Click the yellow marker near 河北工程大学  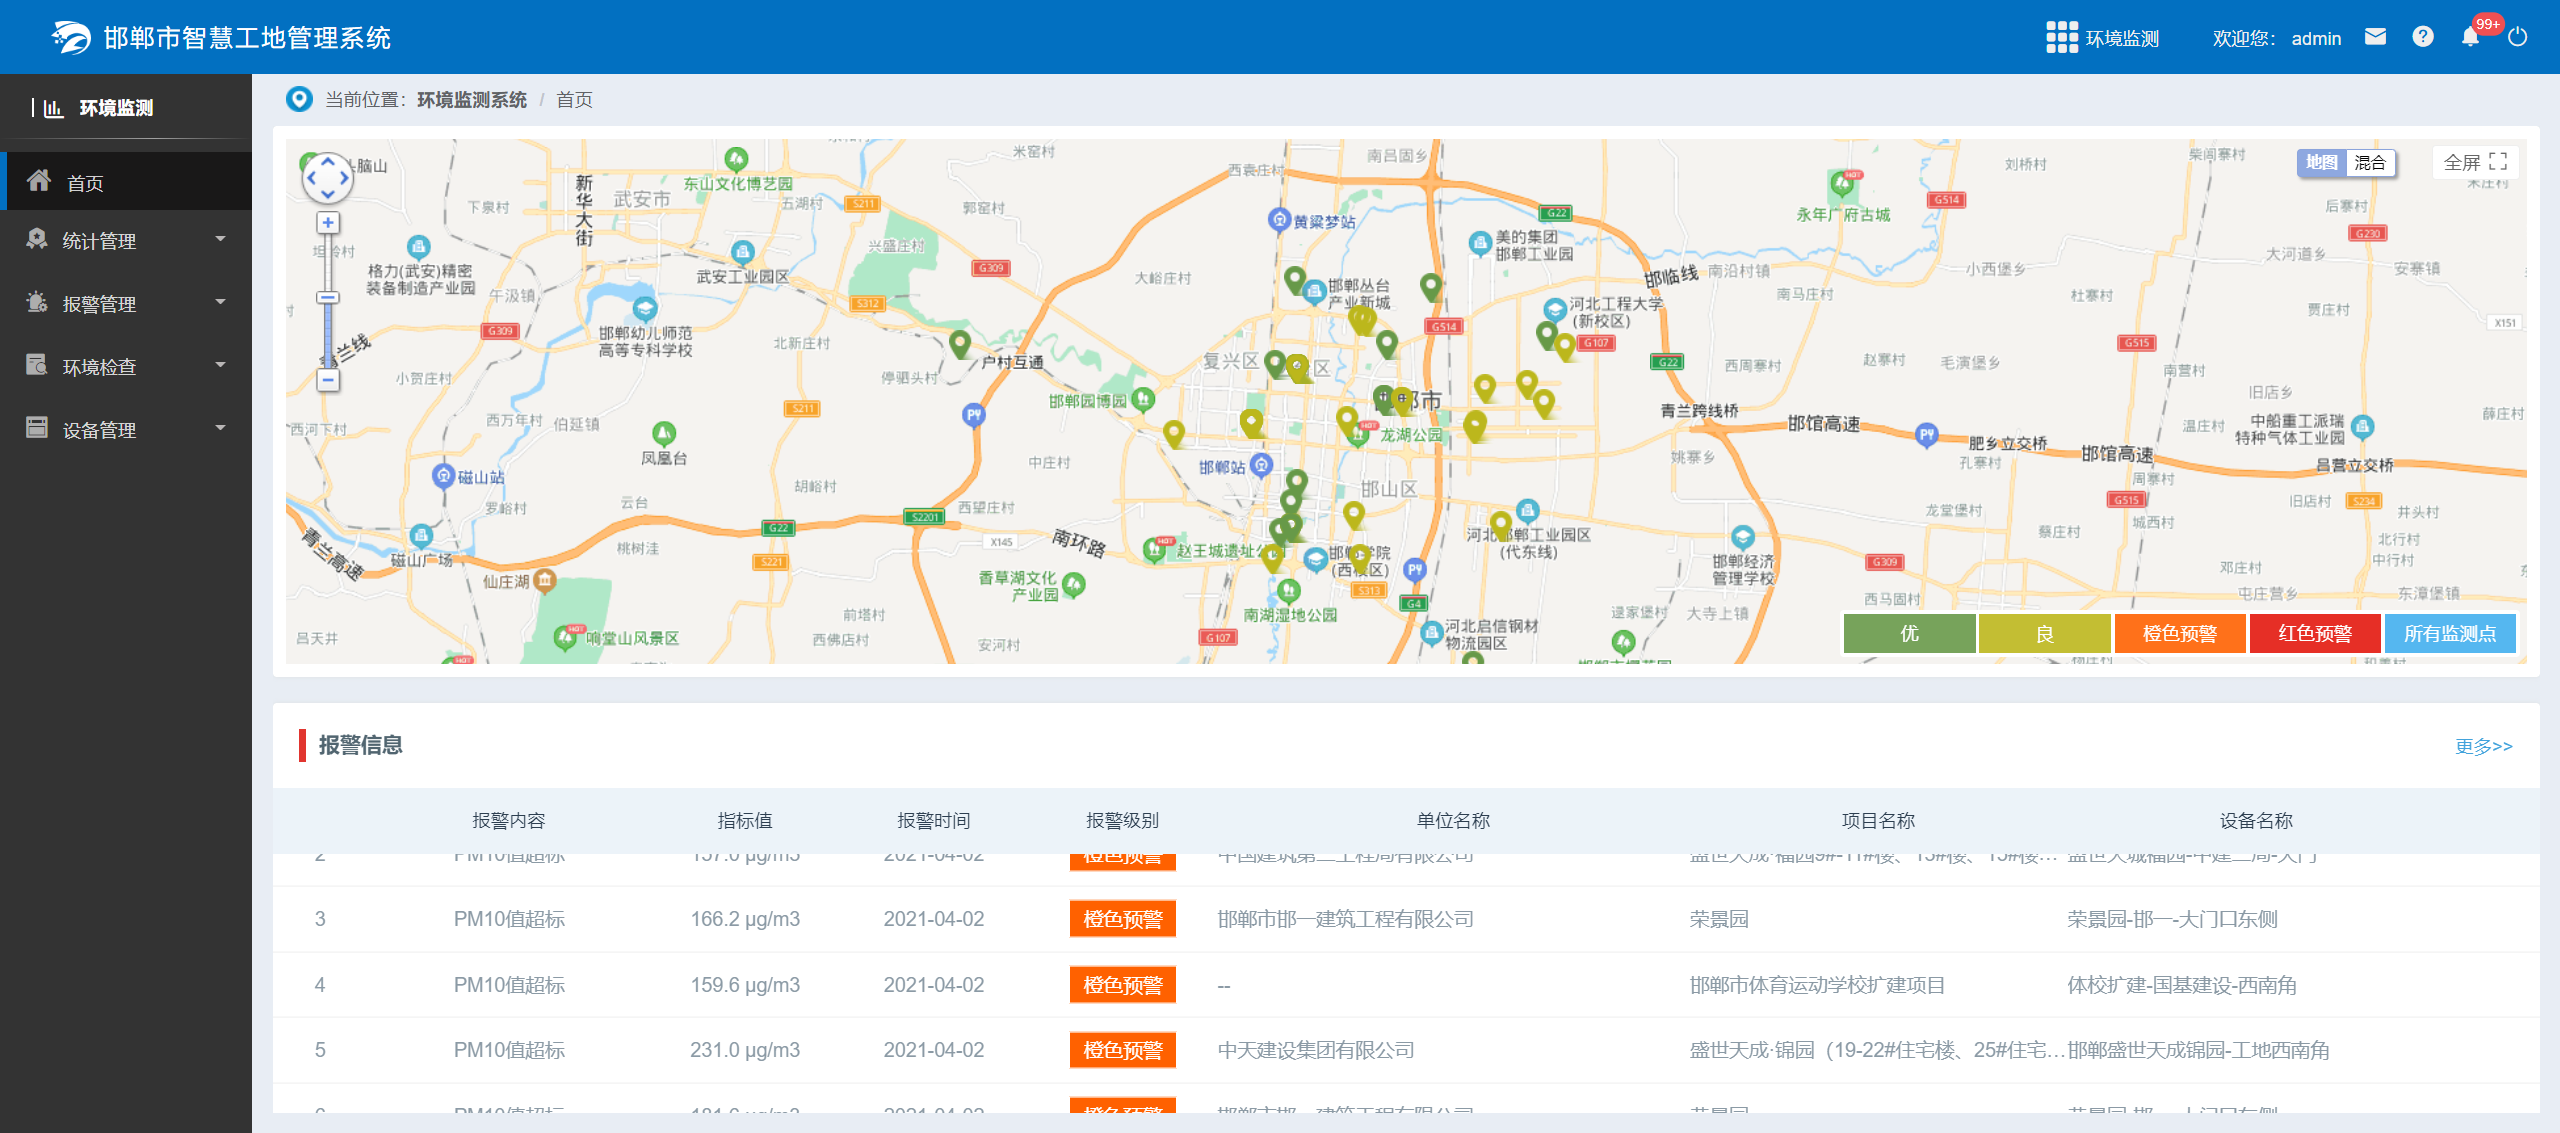[1566, 348]
